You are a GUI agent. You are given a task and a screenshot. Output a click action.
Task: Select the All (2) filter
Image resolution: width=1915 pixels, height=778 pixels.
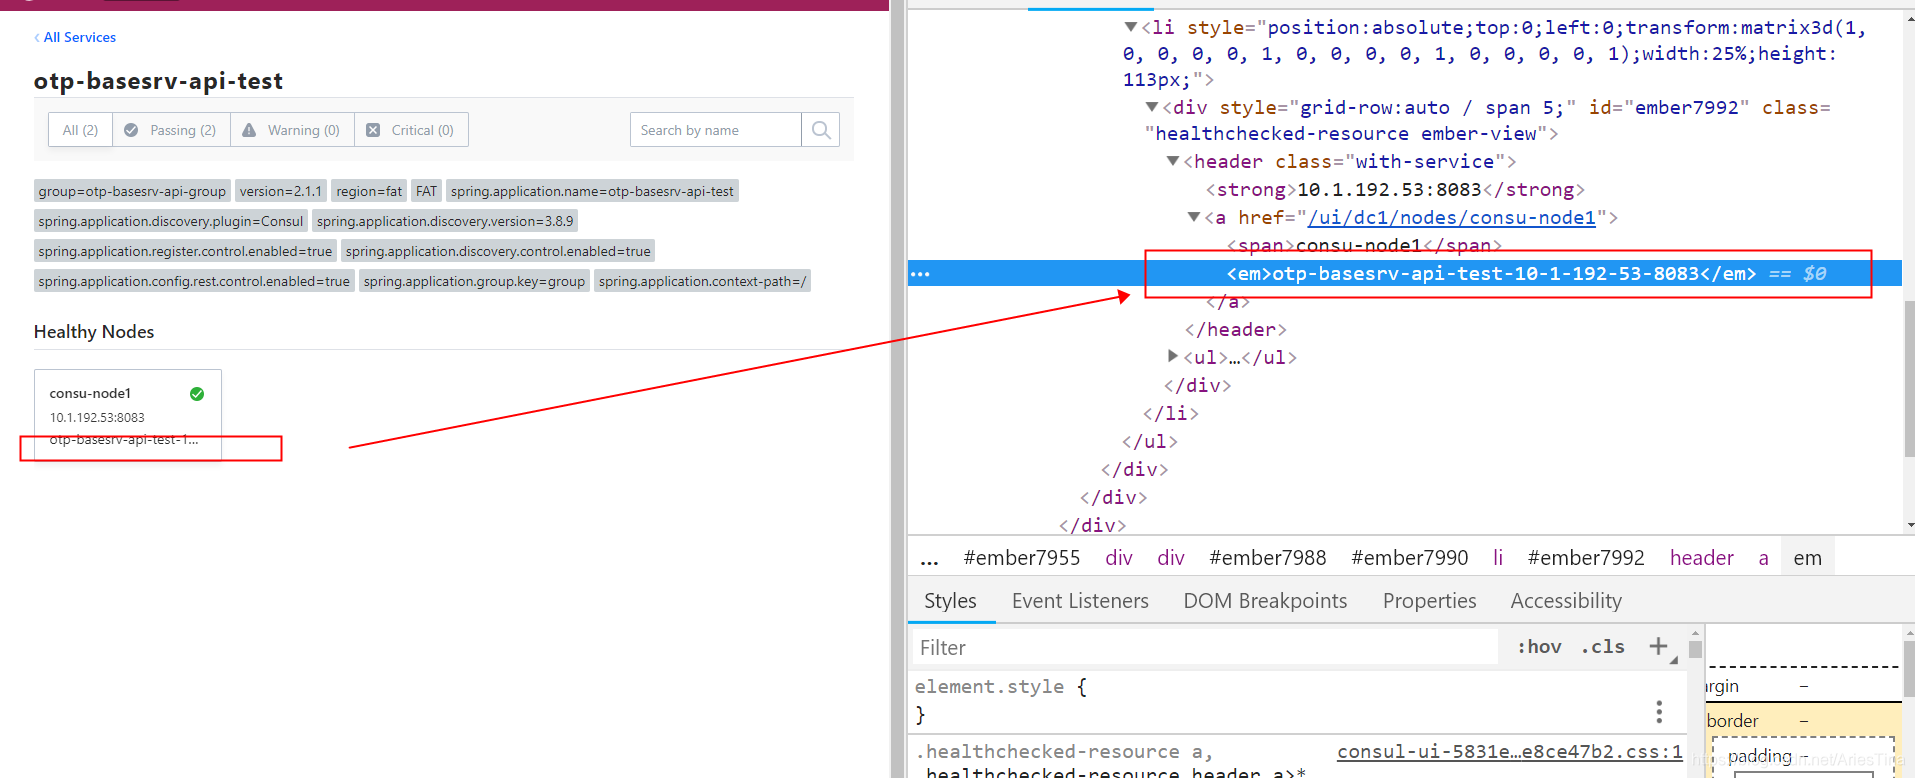(x=80, y=130)
